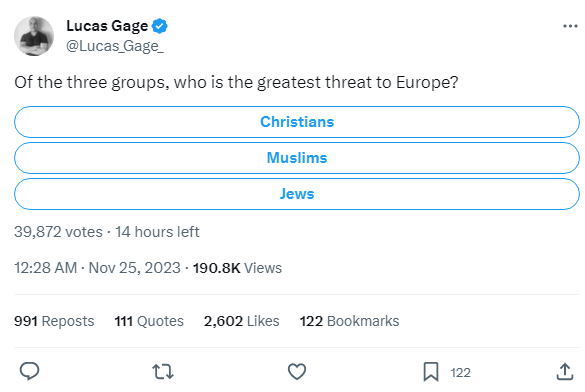Select the Christians poll option

click(x=297, y=122)
